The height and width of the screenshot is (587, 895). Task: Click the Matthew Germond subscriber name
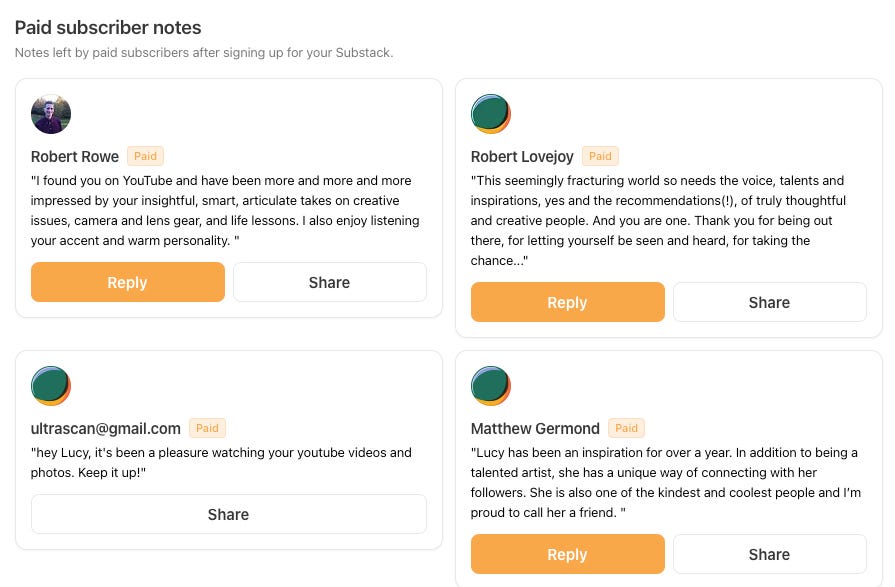point(535,428)
